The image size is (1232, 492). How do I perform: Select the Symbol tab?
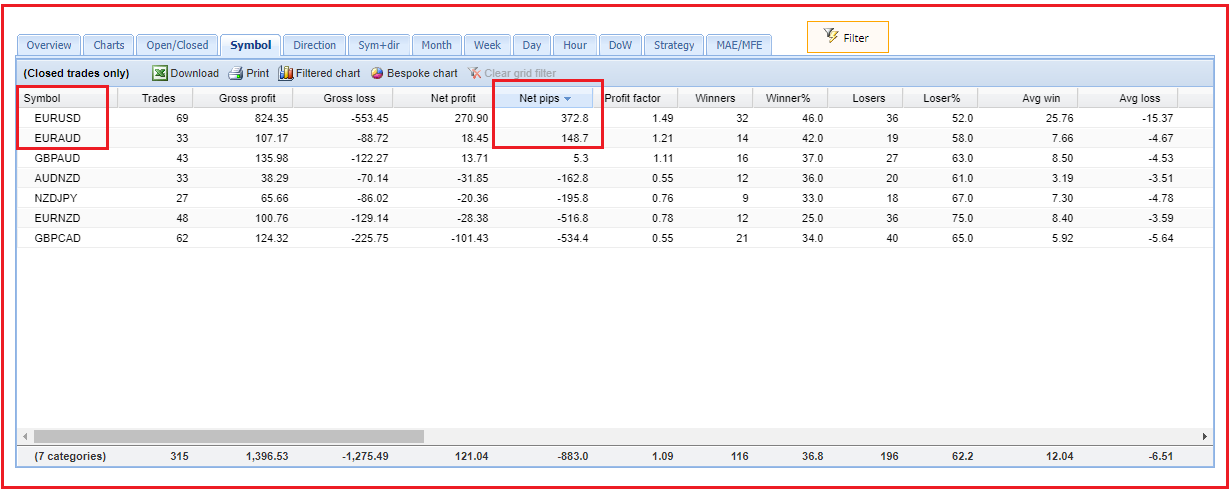[250, 45]
